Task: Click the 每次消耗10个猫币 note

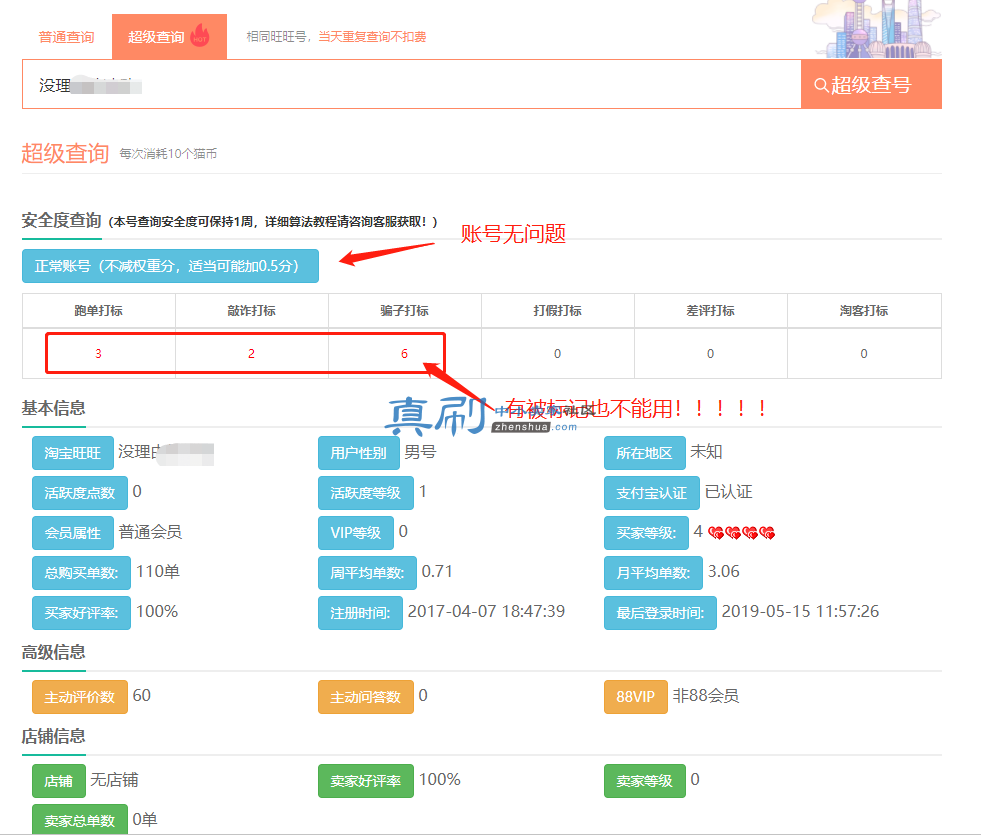Action: (168, 154)
